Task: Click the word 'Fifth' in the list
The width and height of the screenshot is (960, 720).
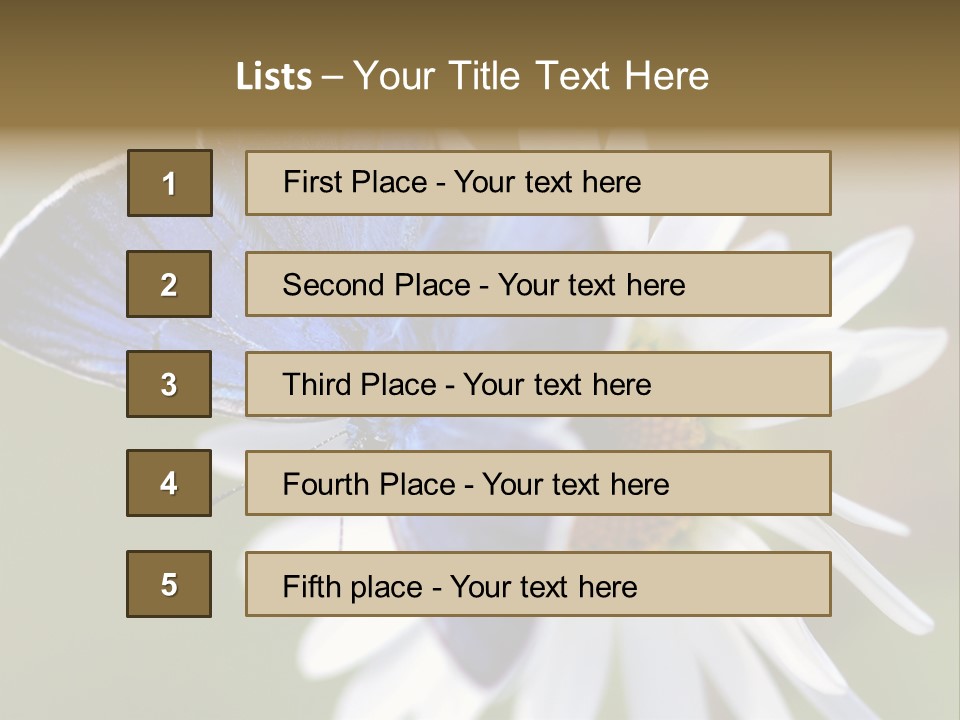Action: pos(312,586)
